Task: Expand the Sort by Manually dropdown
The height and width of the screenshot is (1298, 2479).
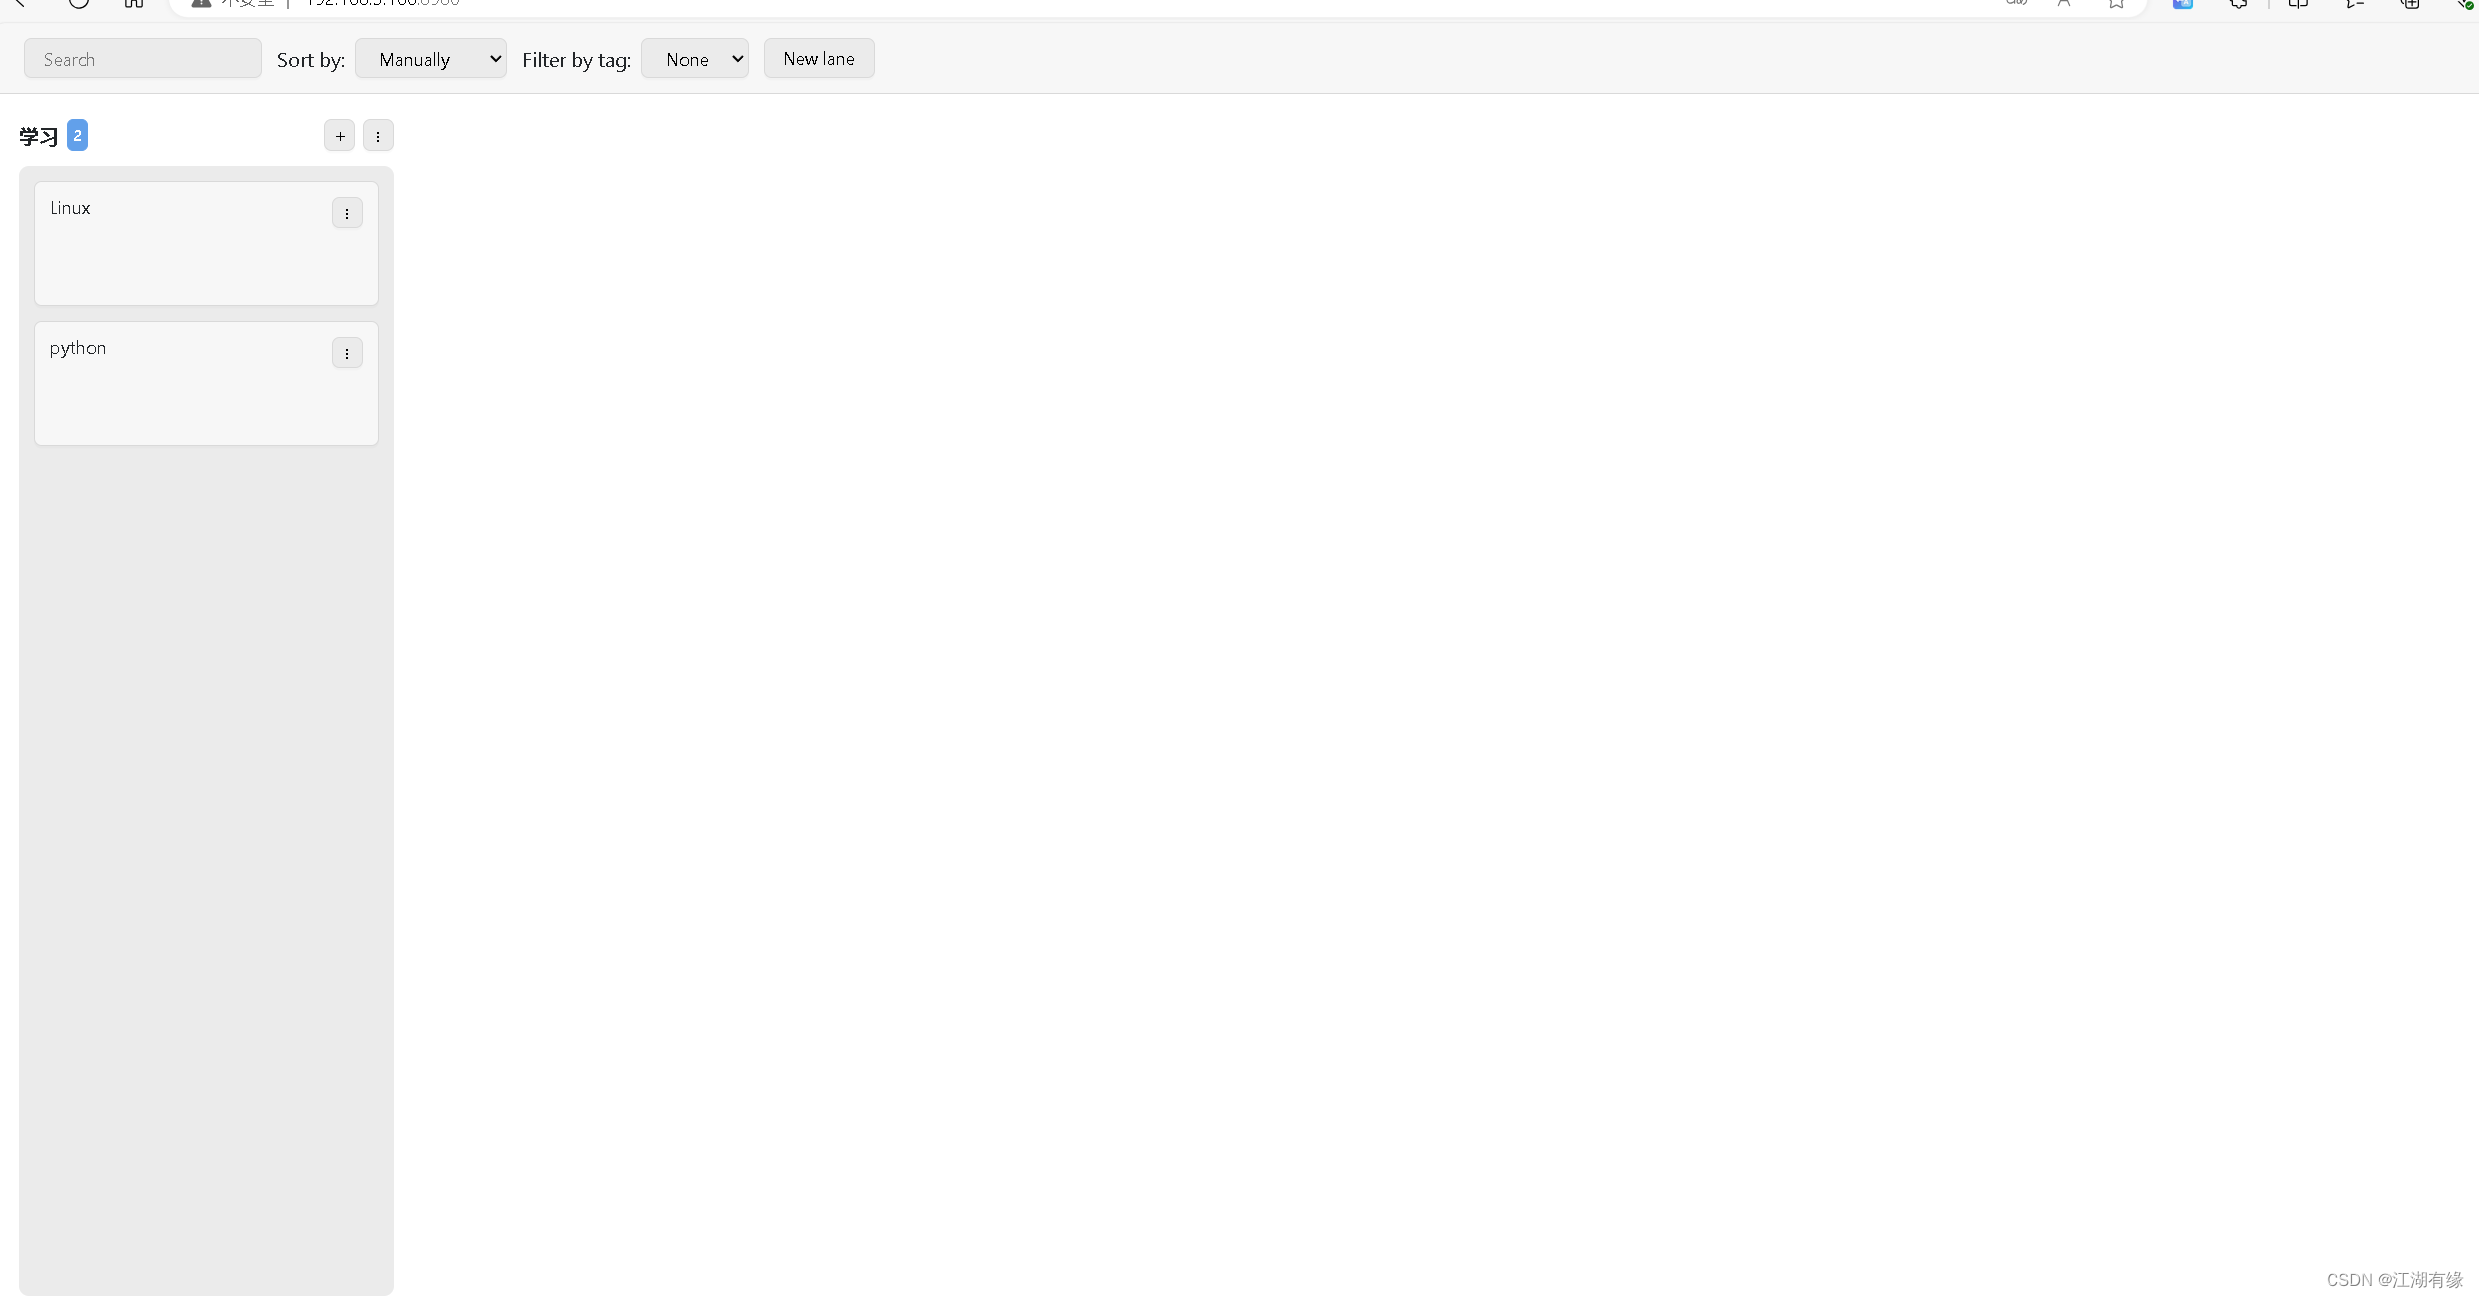Action: pos(431,59)
